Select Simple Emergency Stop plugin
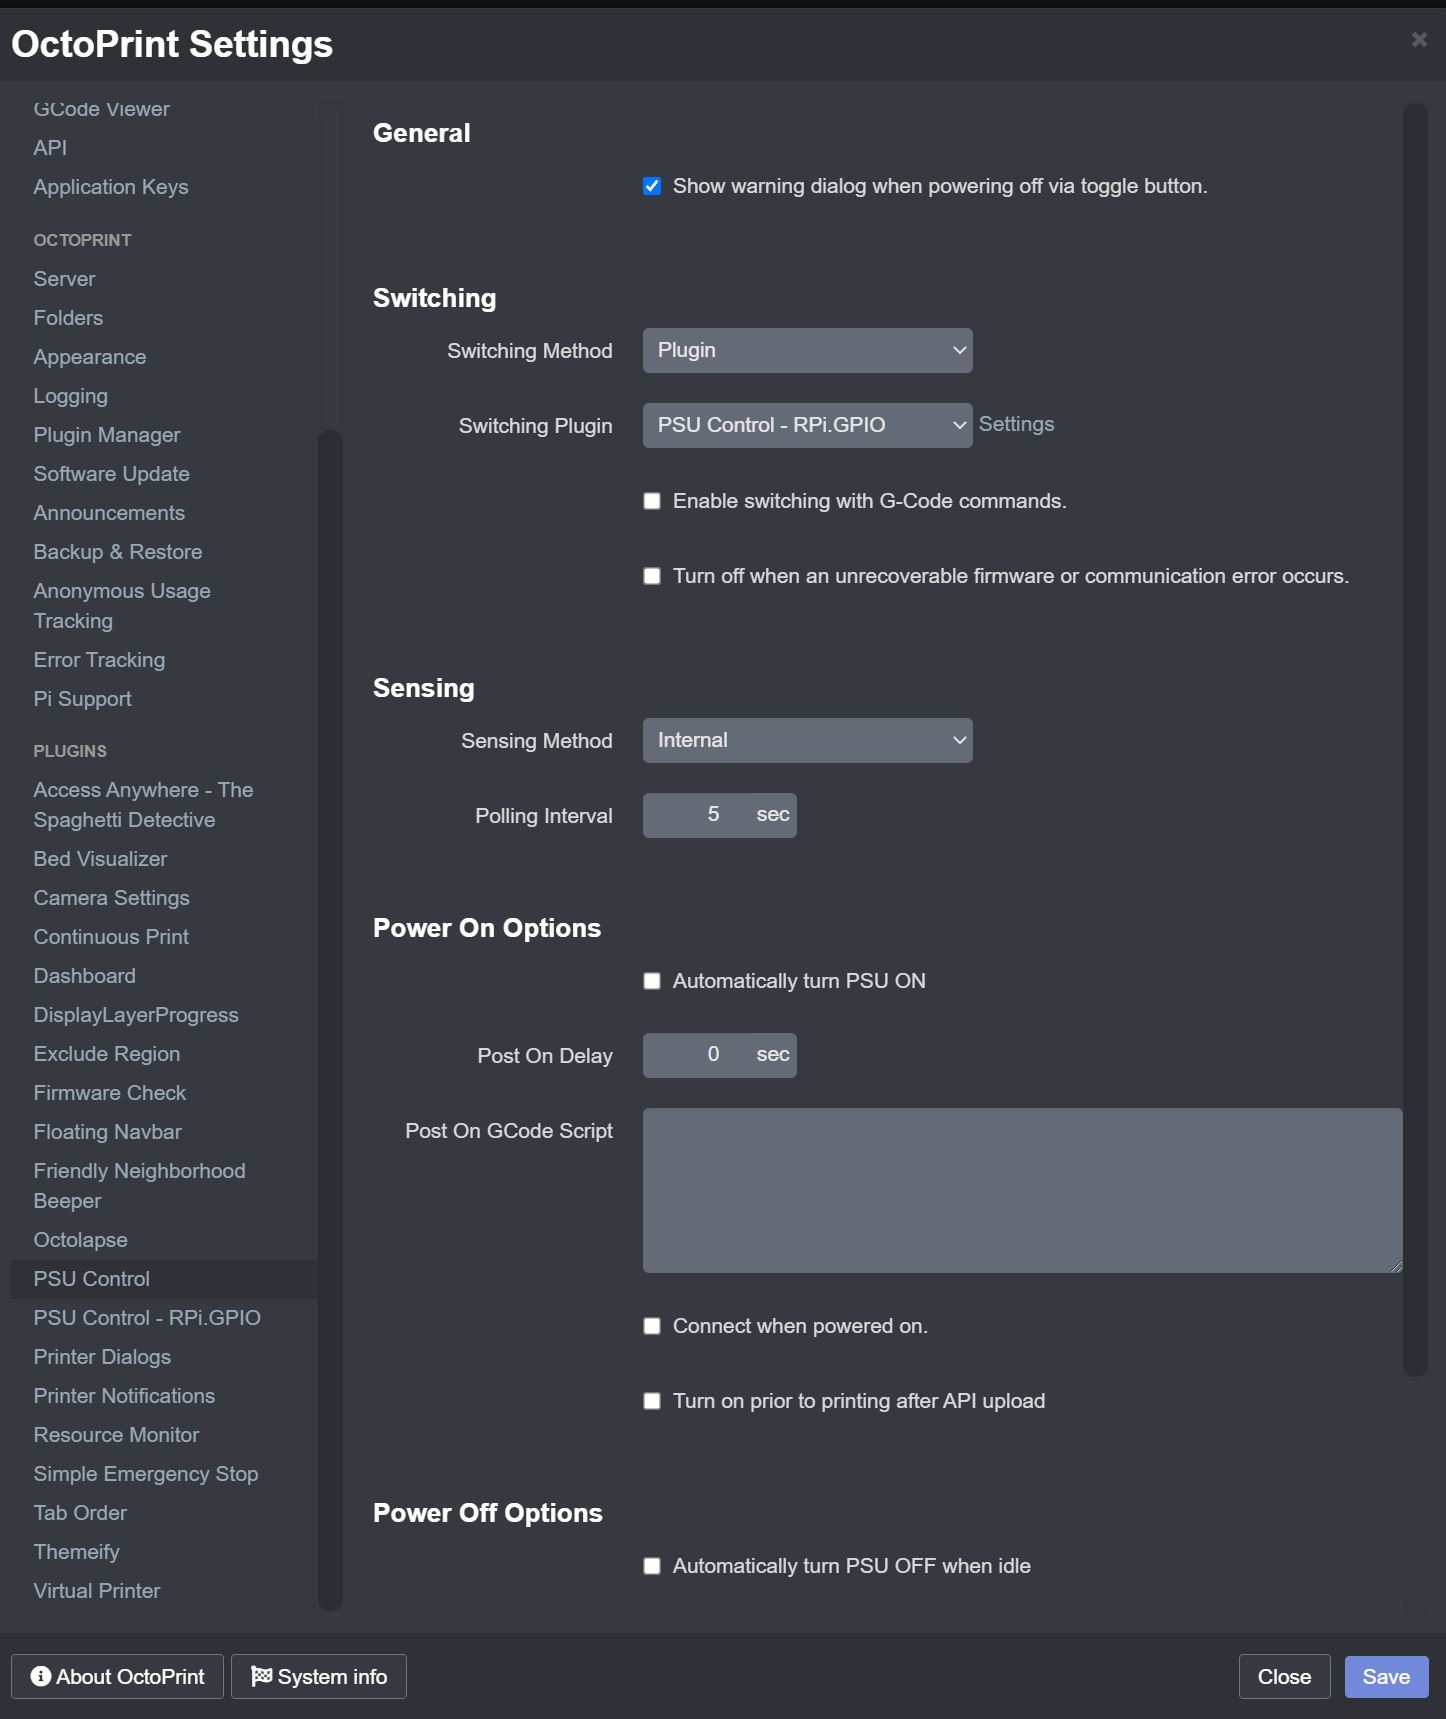 click(x=146, y=1474)
